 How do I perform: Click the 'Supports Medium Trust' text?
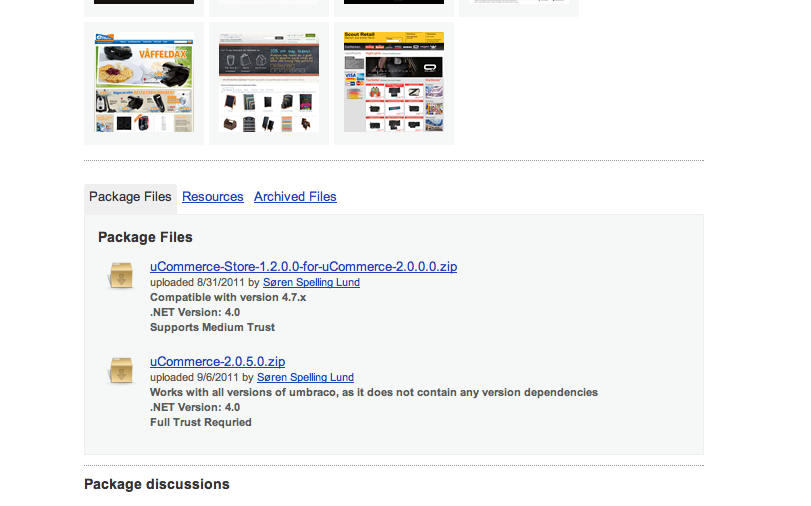click(x=213, y=328)
